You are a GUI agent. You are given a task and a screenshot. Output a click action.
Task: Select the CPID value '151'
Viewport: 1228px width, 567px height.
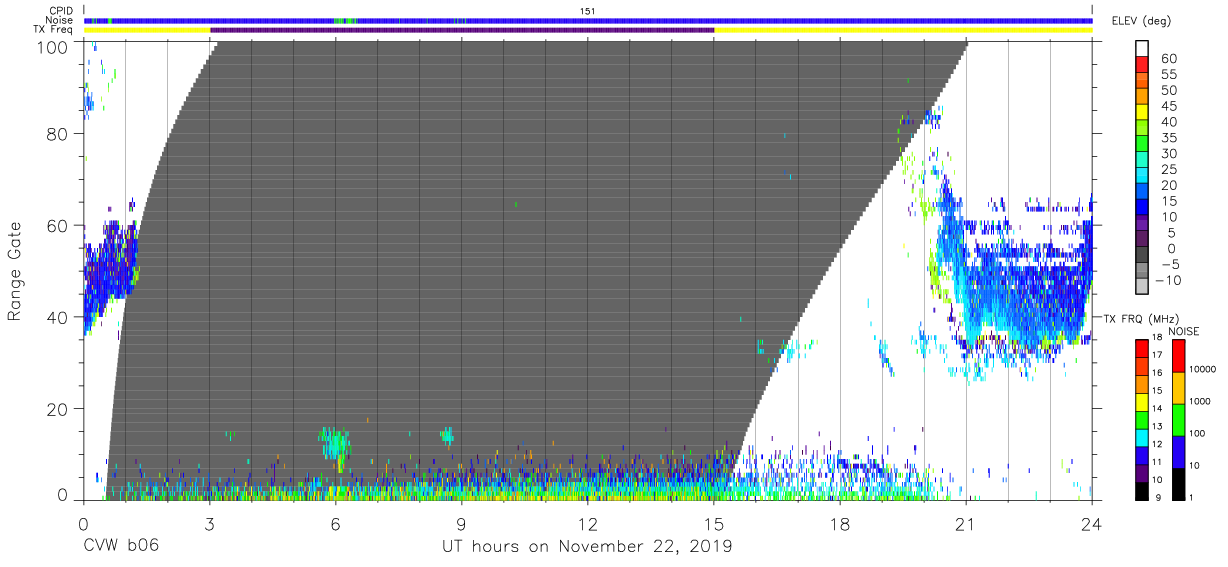tap(587, 10)
